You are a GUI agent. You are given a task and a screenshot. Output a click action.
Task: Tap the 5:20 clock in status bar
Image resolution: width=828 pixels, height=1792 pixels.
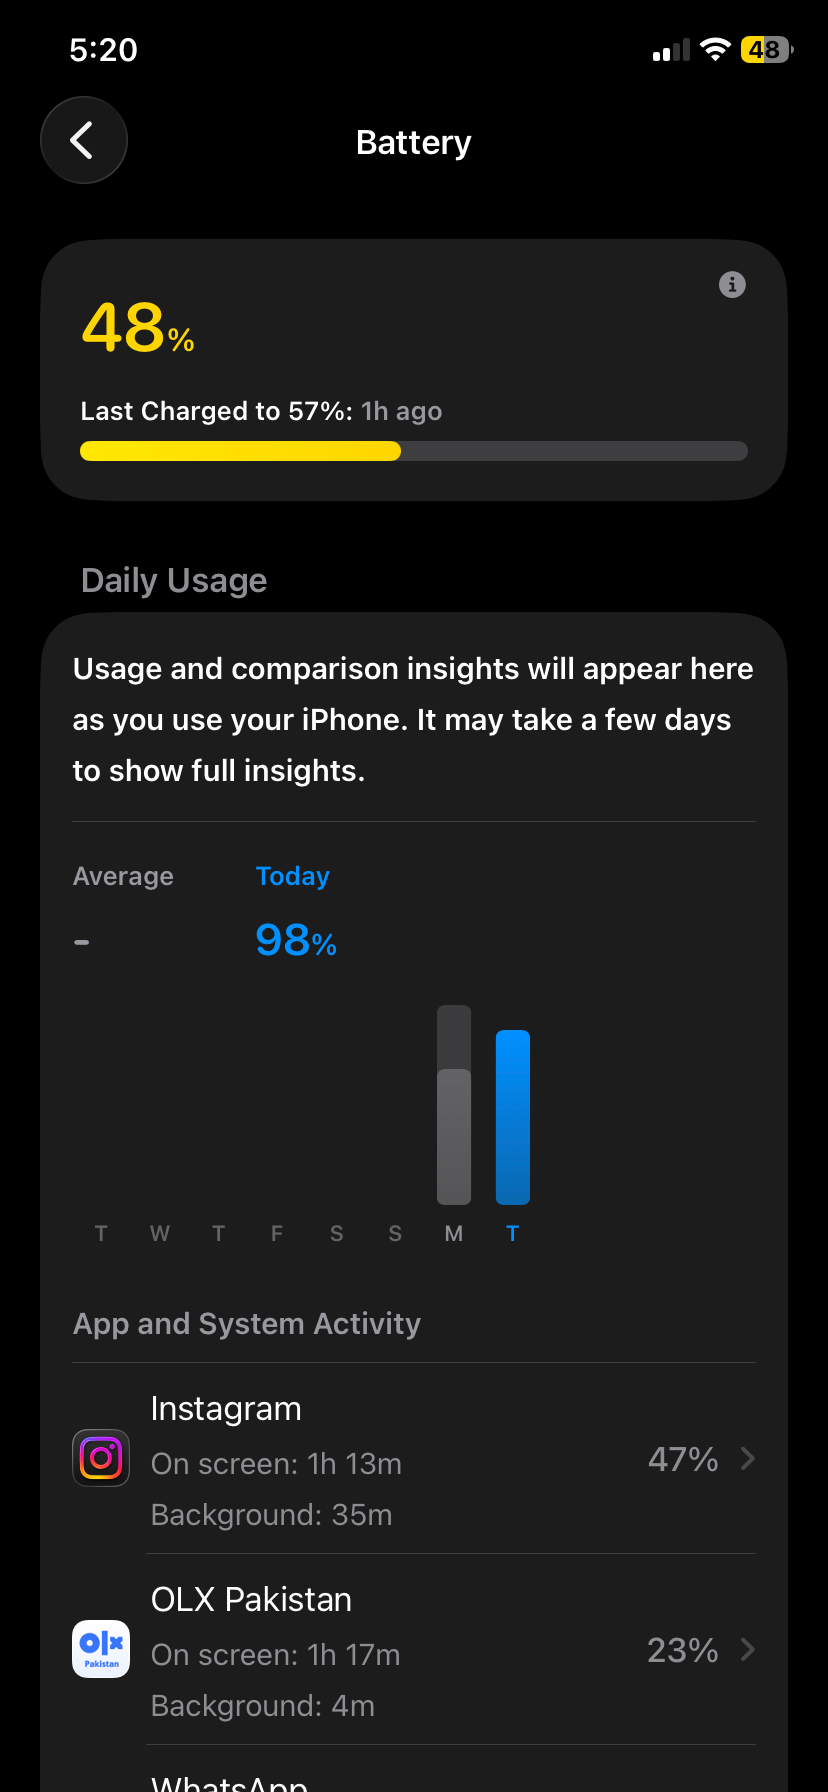[104, 50]
